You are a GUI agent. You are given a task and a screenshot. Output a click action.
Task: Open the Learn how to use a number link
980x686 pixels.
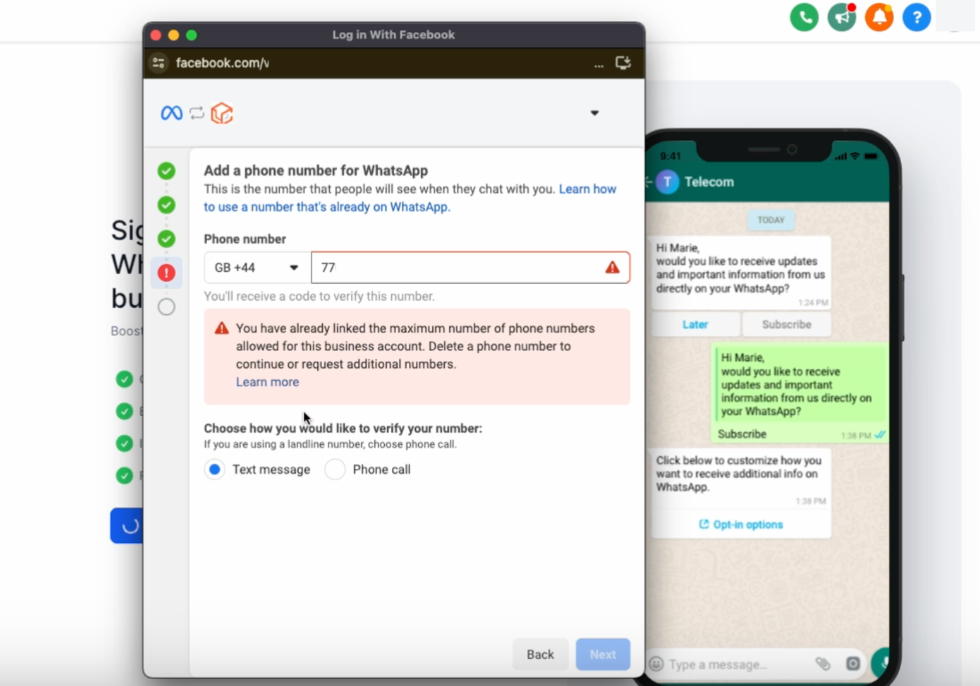pyautogui.click(x=410, y=198)
